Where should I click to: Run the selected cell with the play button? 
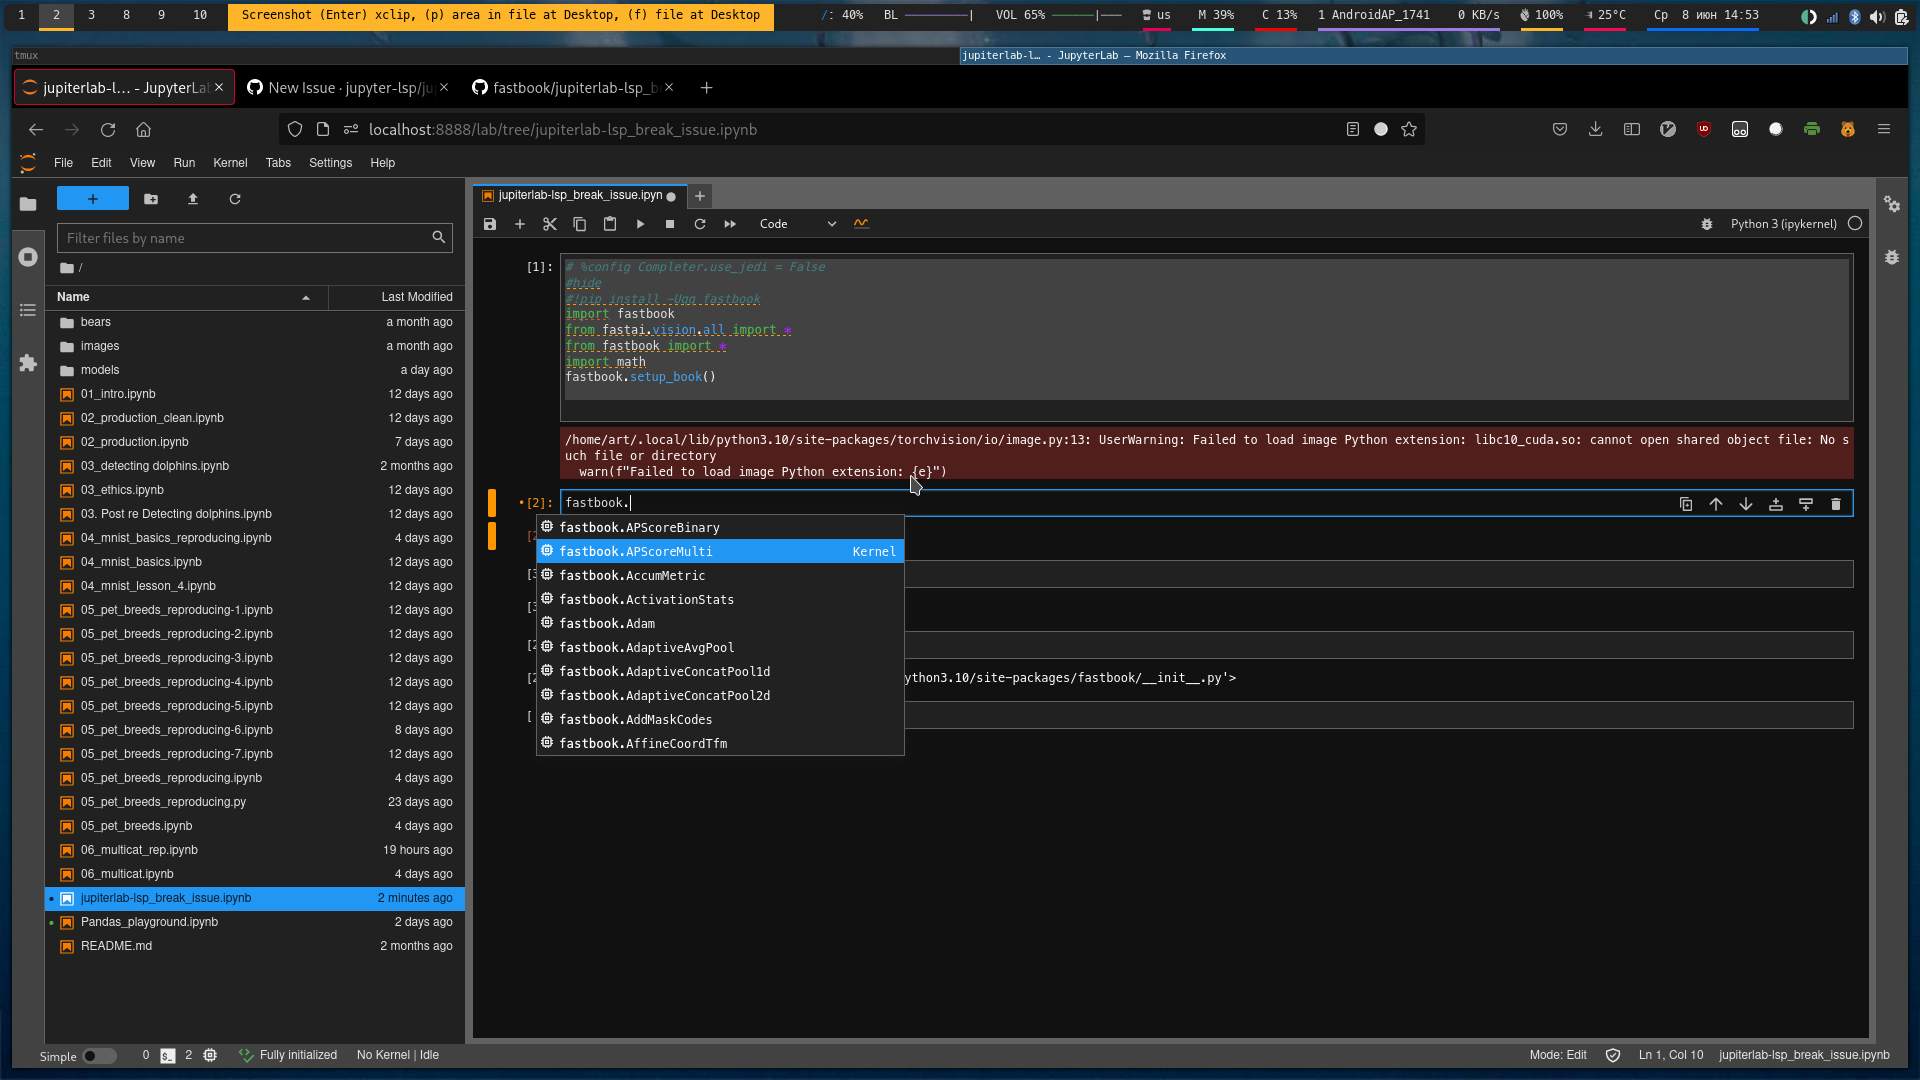640,224
